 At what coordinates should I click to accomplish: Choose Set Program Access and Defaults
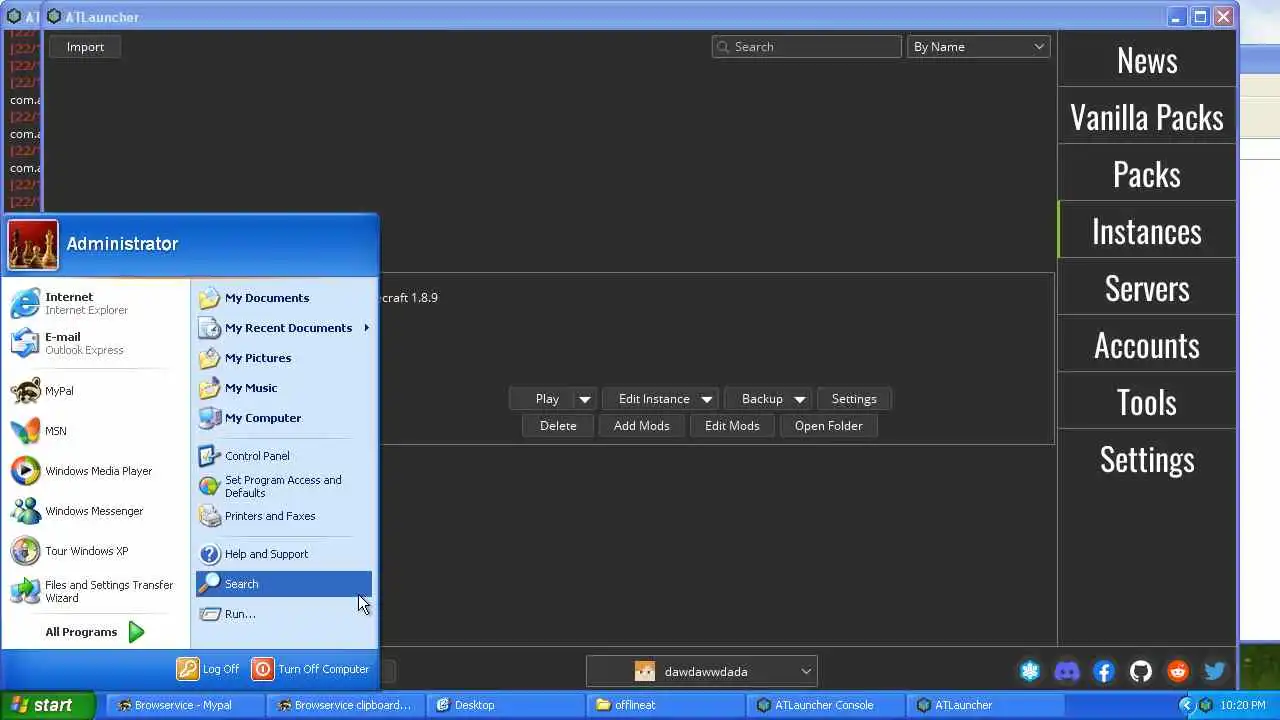284,486
